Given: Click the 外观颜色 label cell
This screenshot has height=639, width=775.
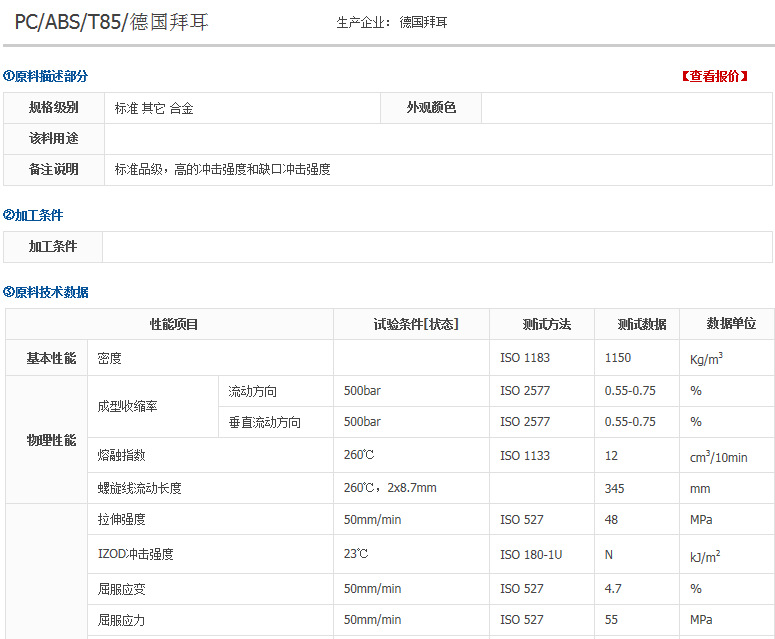Looking at the screenshot, I should pos(431,108).
